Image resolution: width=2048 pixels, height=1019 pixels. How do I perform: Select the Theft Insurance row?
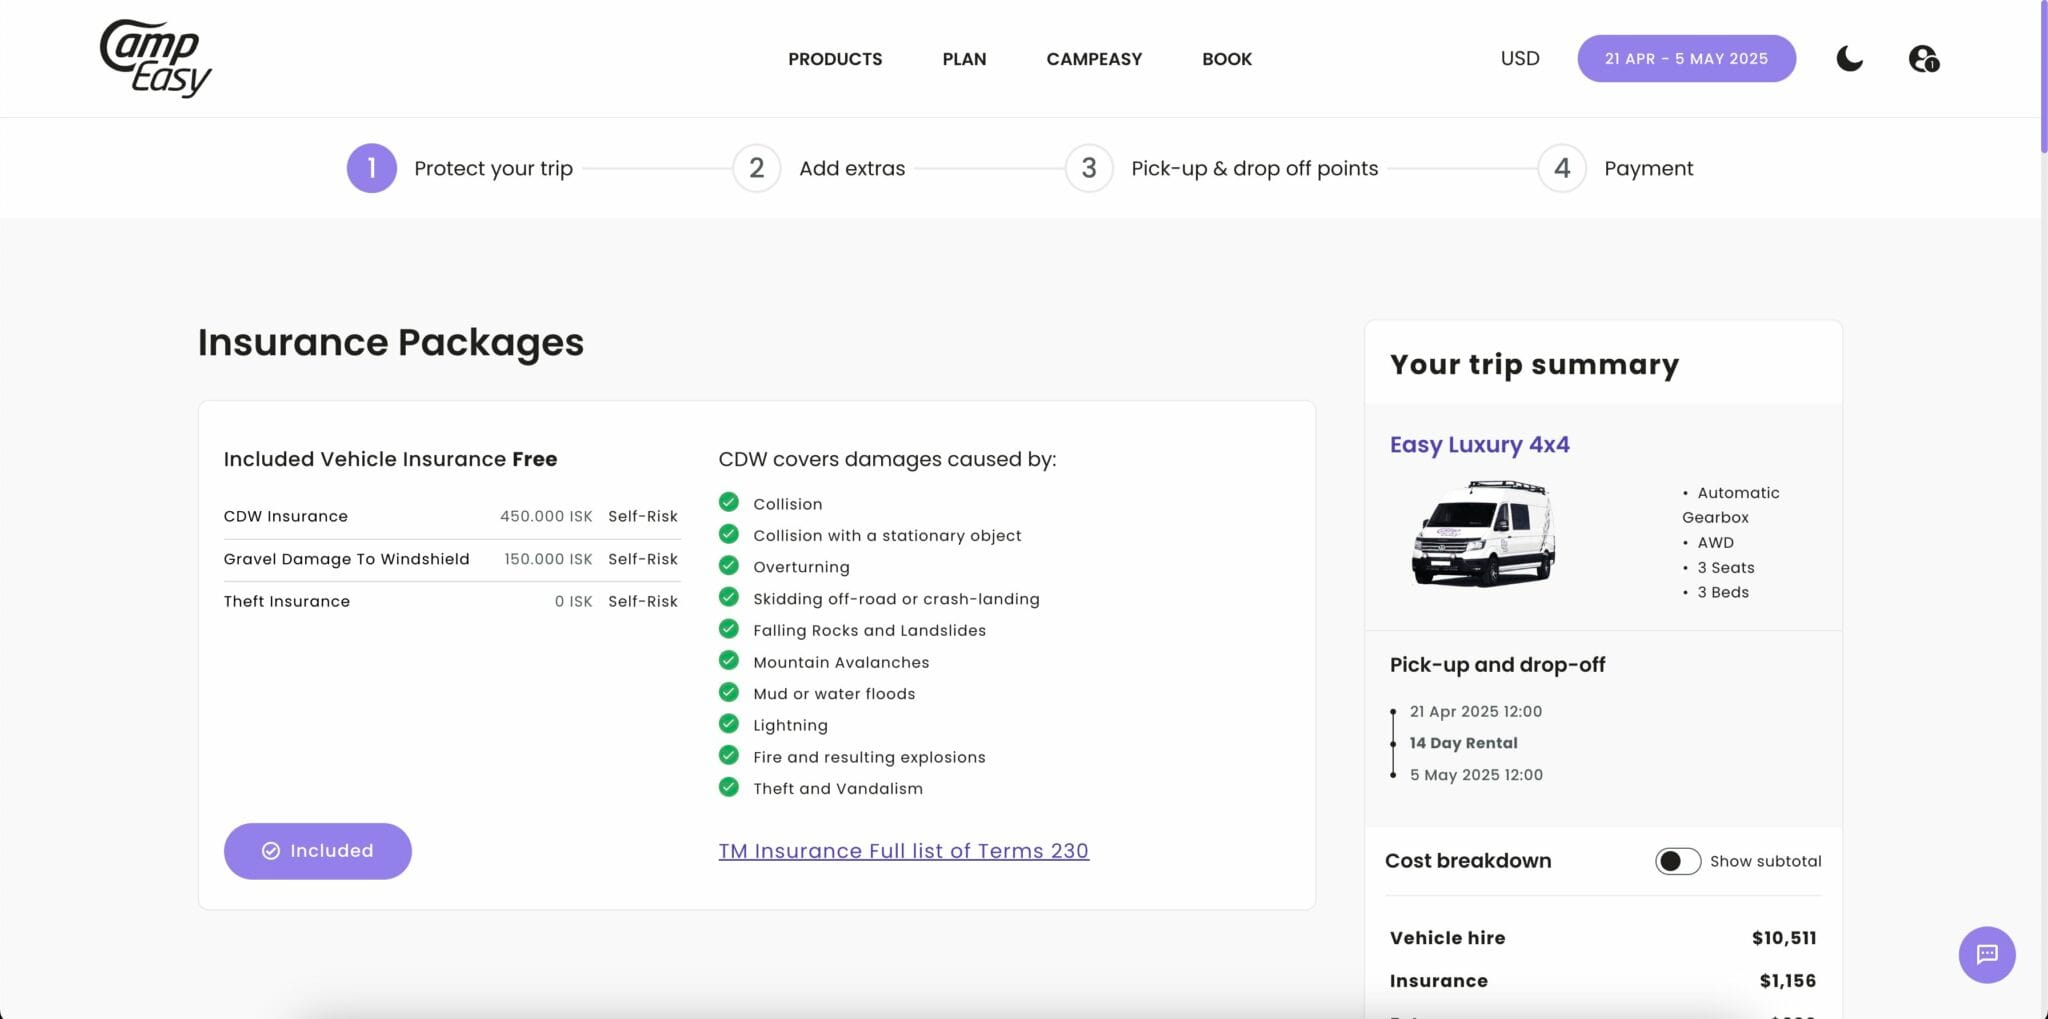click(451, 601)
